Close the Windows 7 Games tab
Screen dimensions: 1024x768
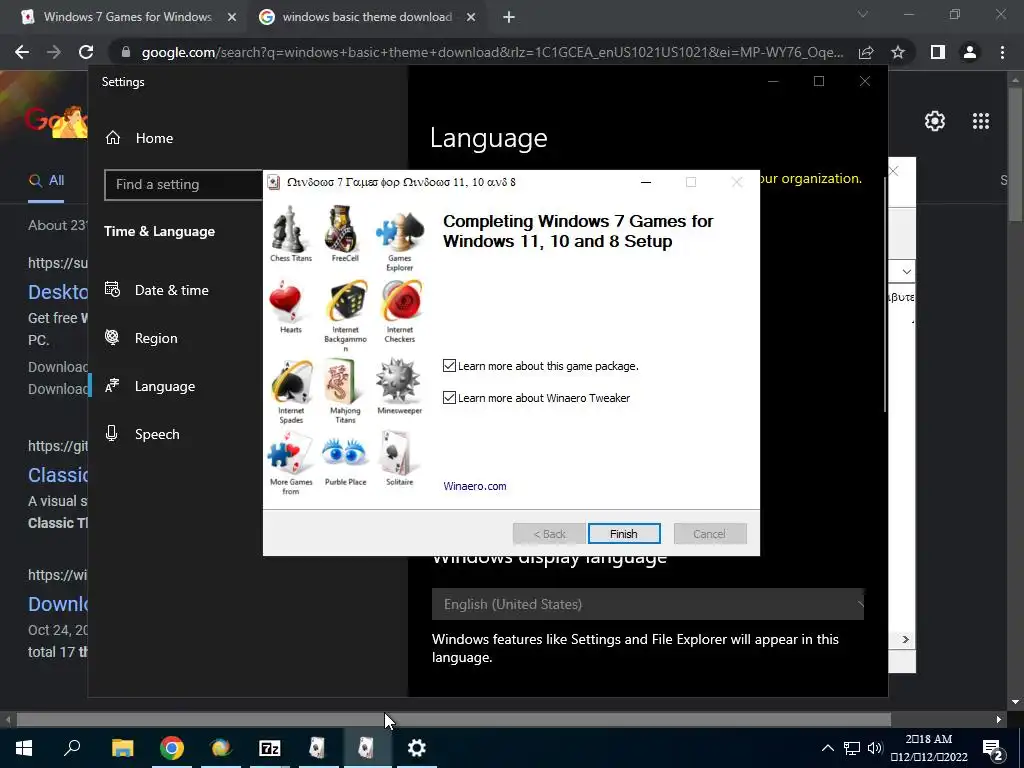(x=231, y=17)
